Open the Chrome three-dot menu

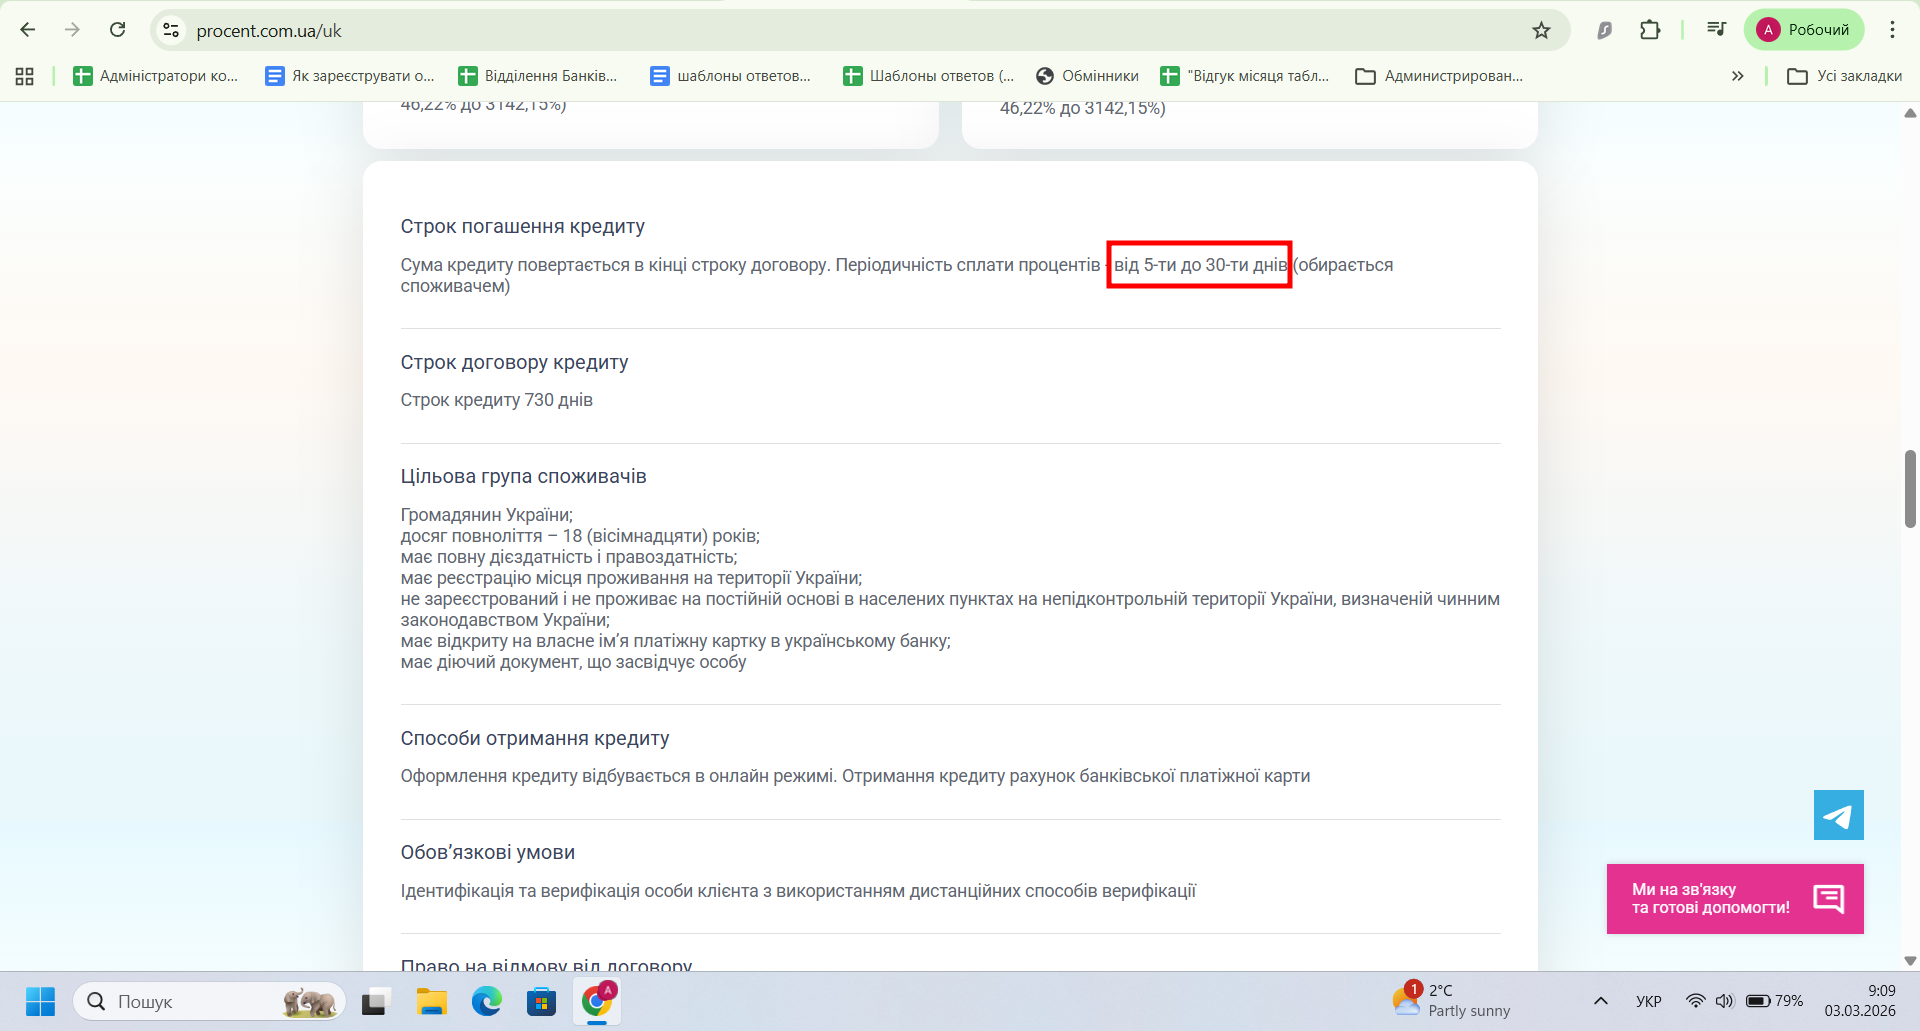coord(1892,30)
